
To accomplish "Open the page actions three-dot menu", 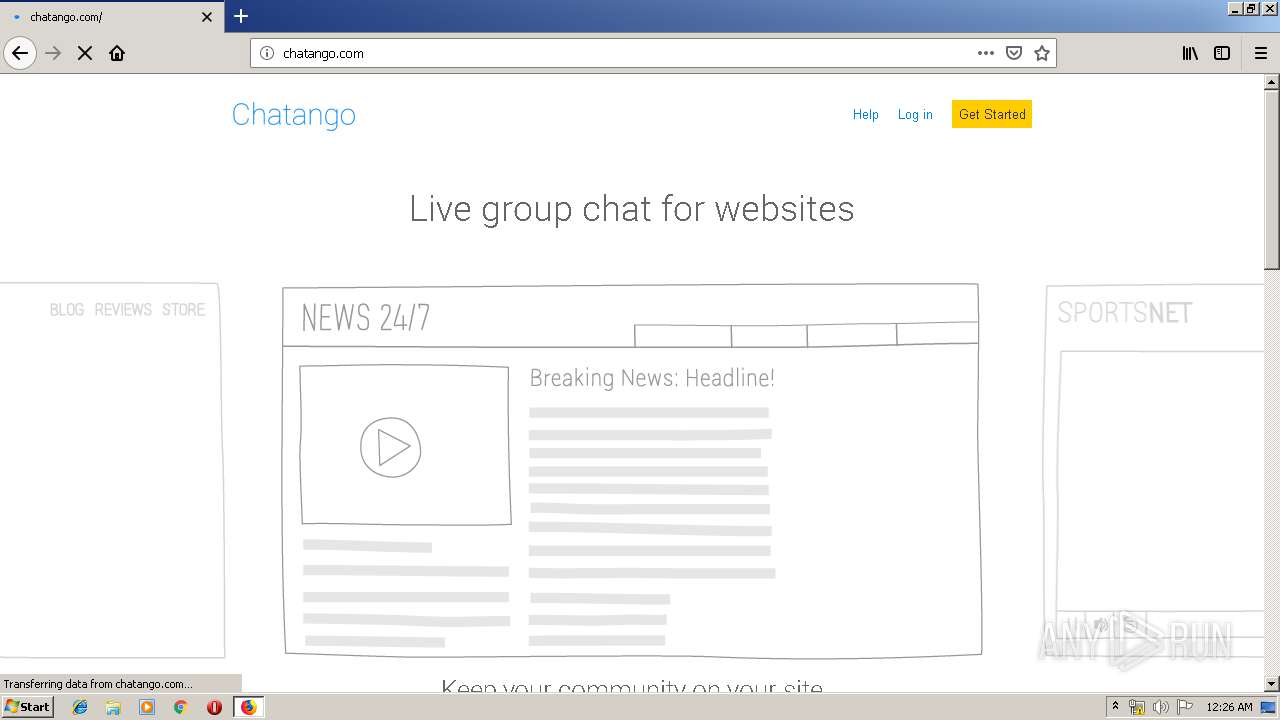I will [x=986, y=53].
